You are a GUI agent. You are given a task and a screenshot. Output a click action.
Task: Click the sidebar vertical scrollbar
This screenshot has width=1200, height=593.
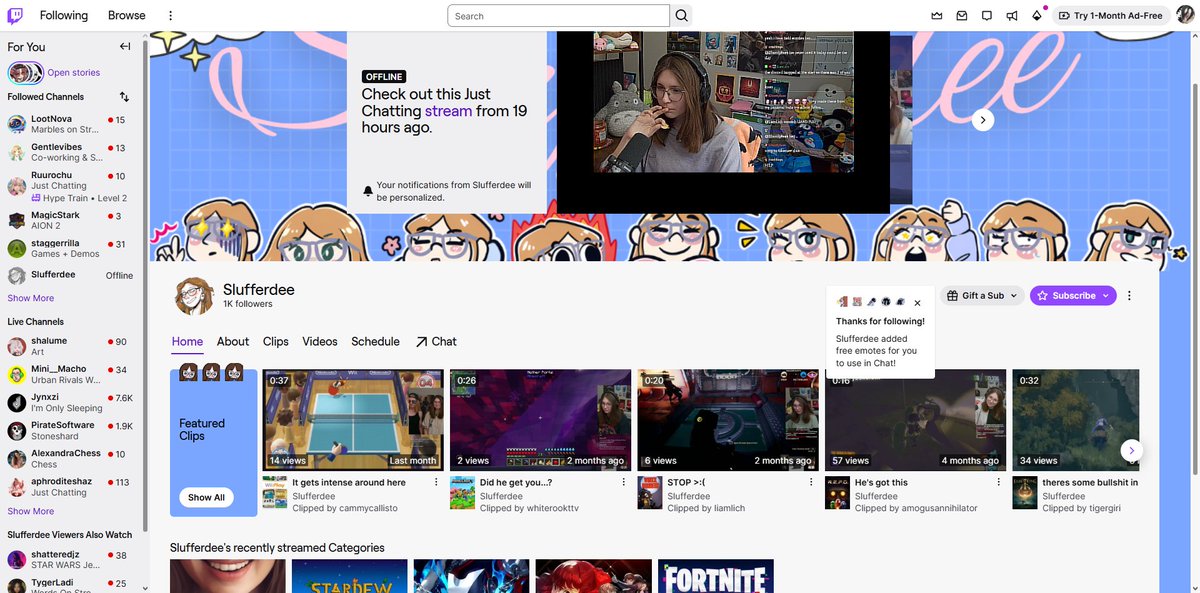pos(146,285)
